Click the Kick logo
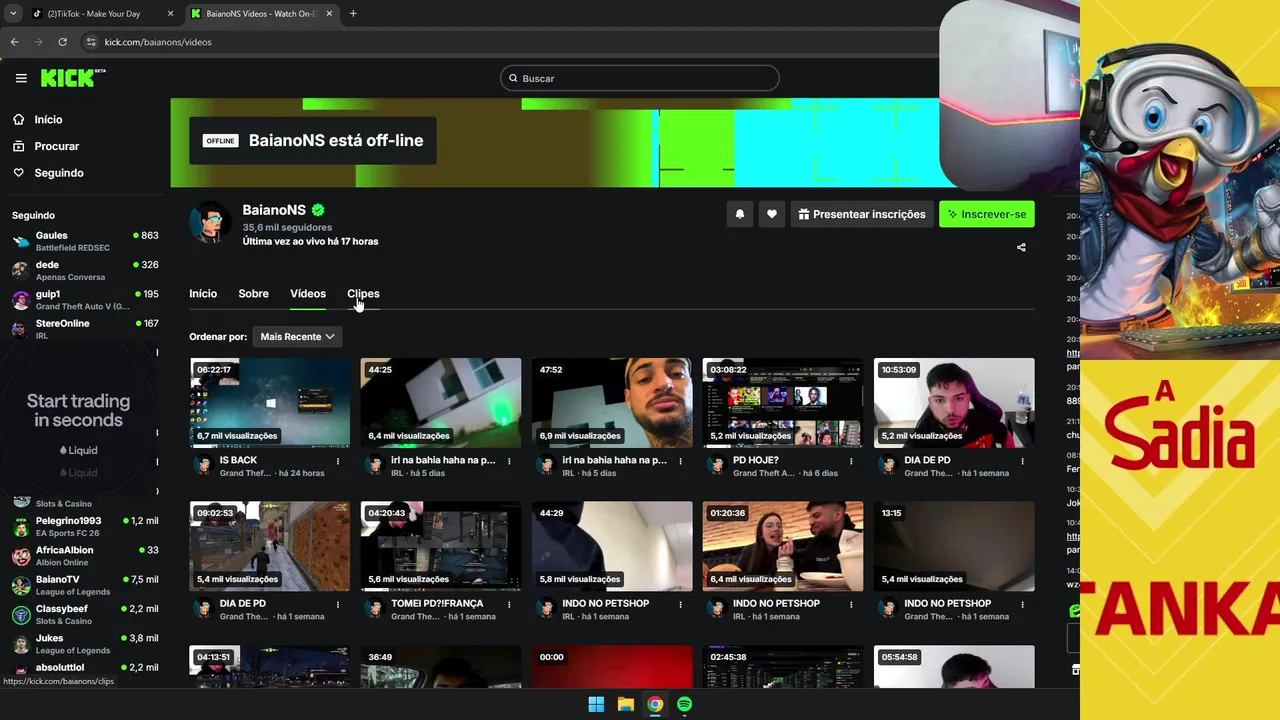 72,78
